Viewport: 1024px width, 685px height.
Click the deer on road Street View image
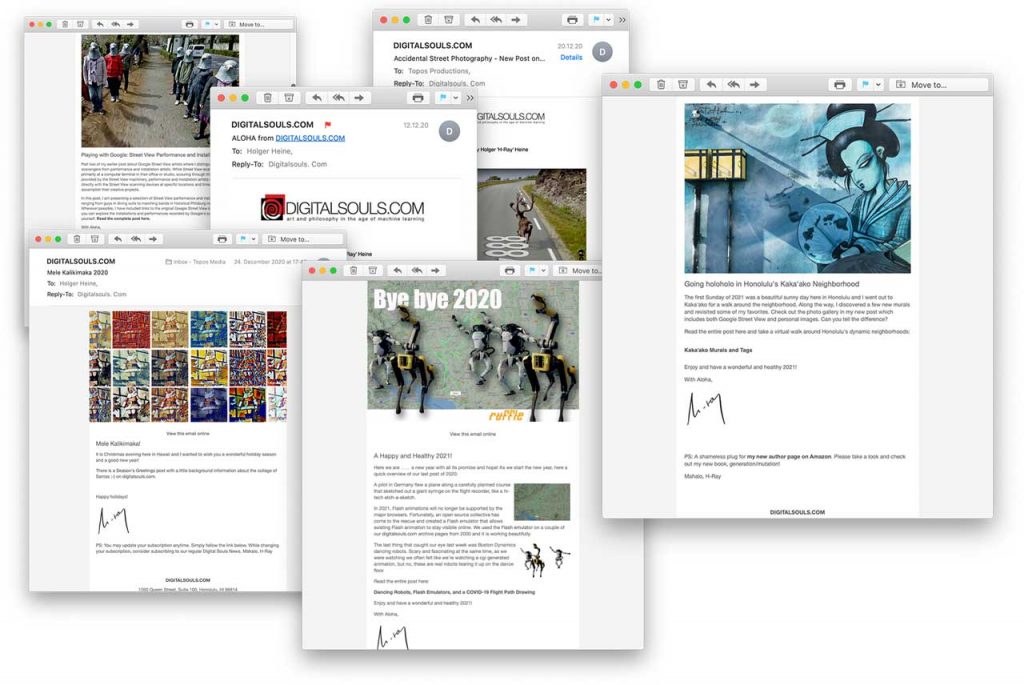coord(532,215)
